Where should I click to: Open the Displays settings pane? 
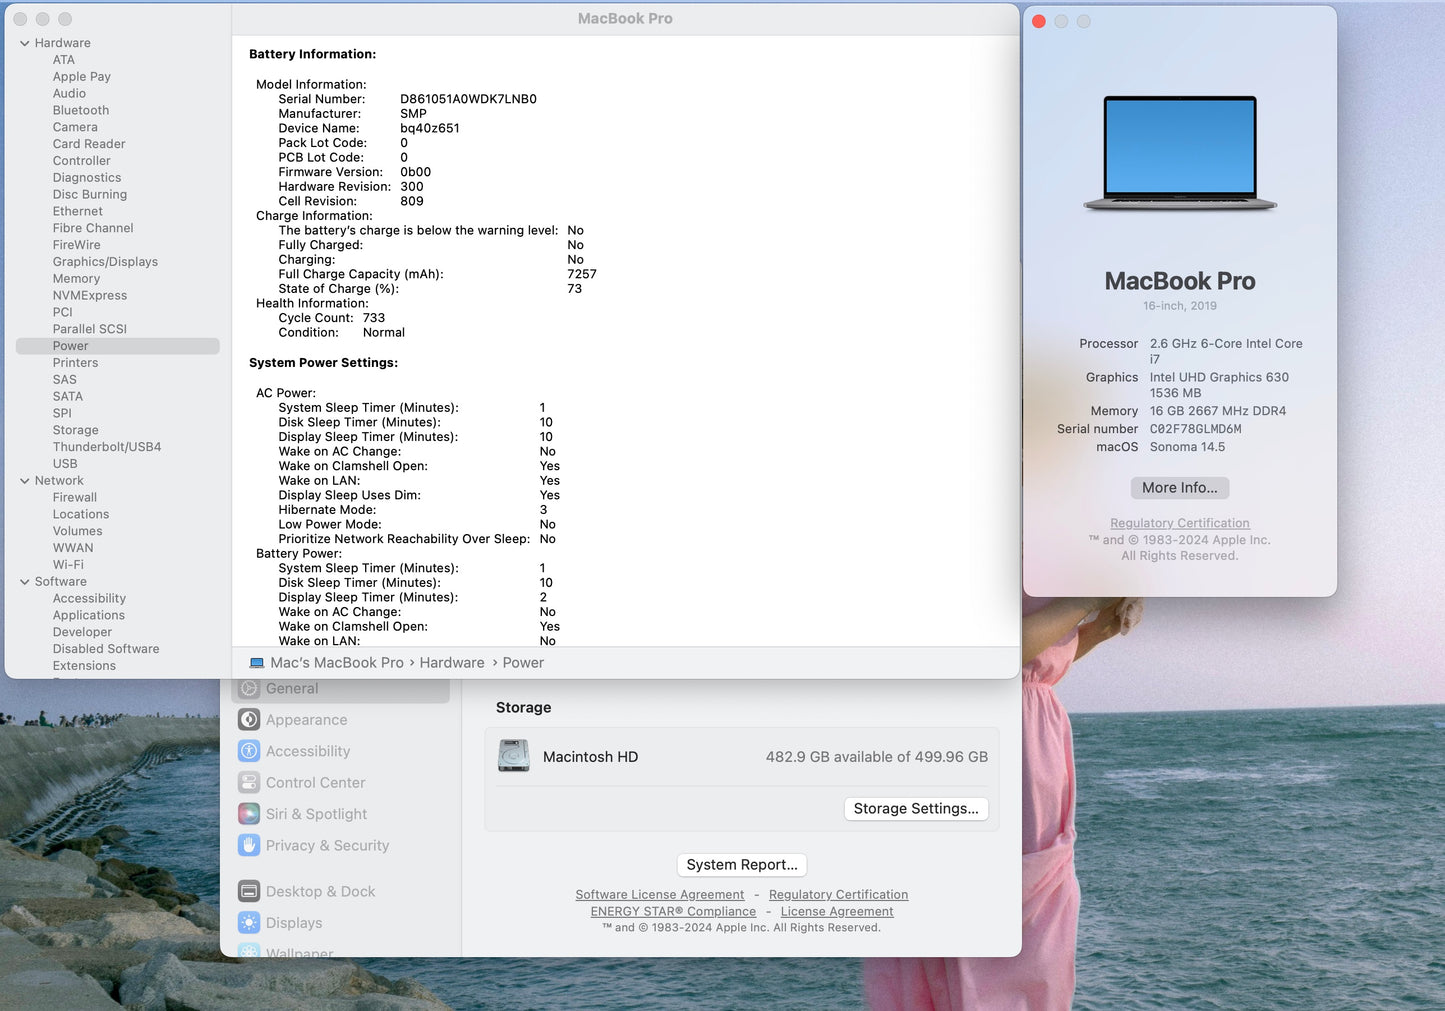pos(292,922)
